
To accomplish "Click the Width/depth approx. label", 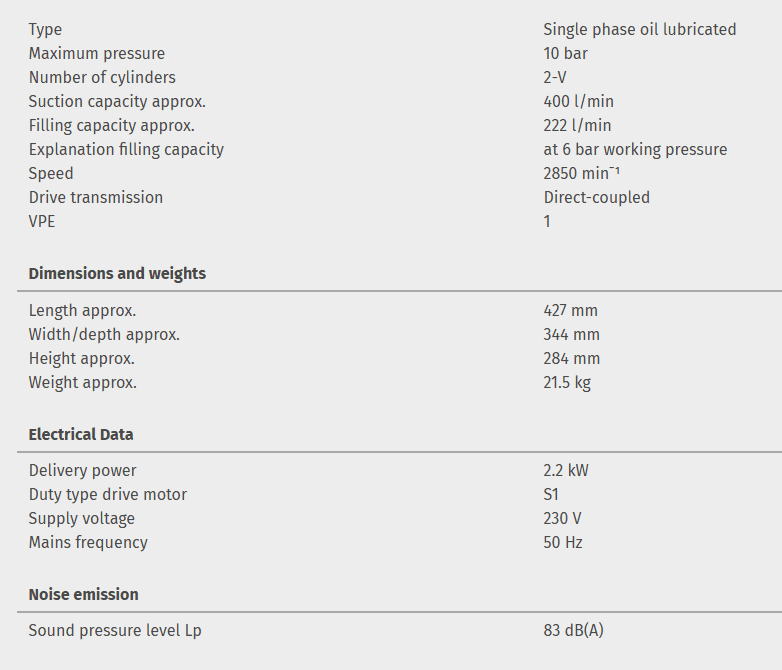I will tap(104, 334).
